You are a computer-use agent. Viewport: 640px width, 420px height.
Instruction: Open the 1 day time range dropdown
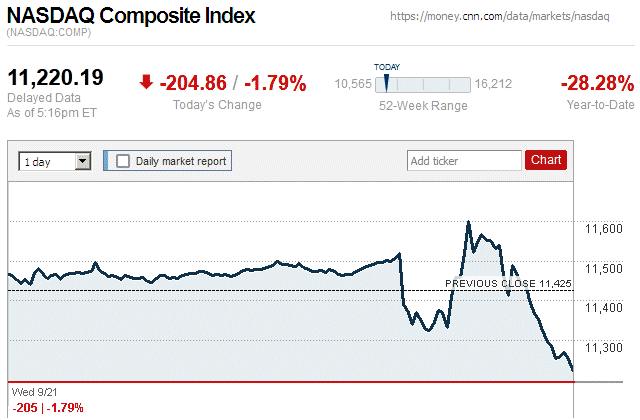point(55,160)
